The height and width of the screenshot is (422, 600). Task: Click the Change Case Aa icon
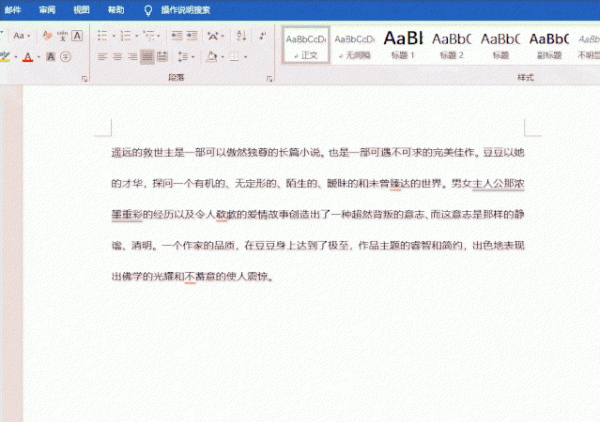(x=18, y=36)
